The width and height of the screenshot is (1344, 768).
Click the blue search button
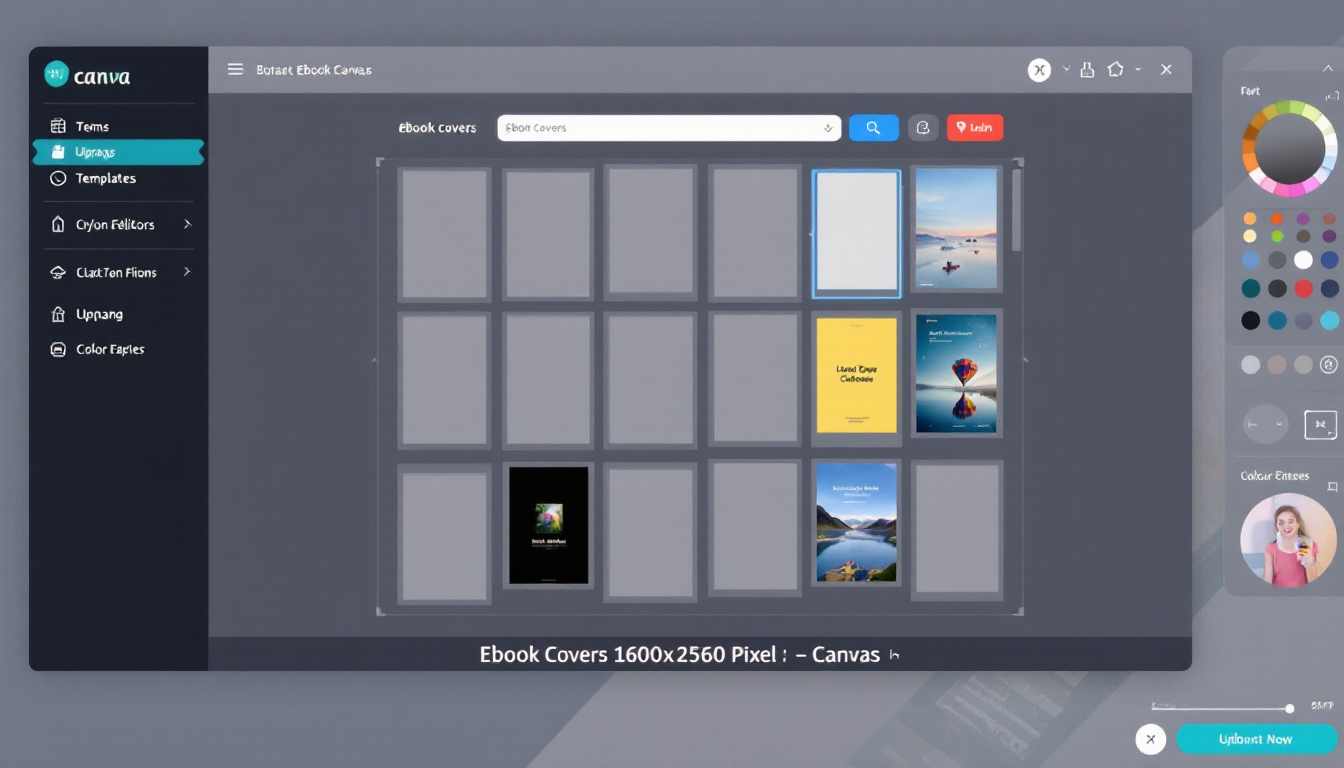click(873, 128)
